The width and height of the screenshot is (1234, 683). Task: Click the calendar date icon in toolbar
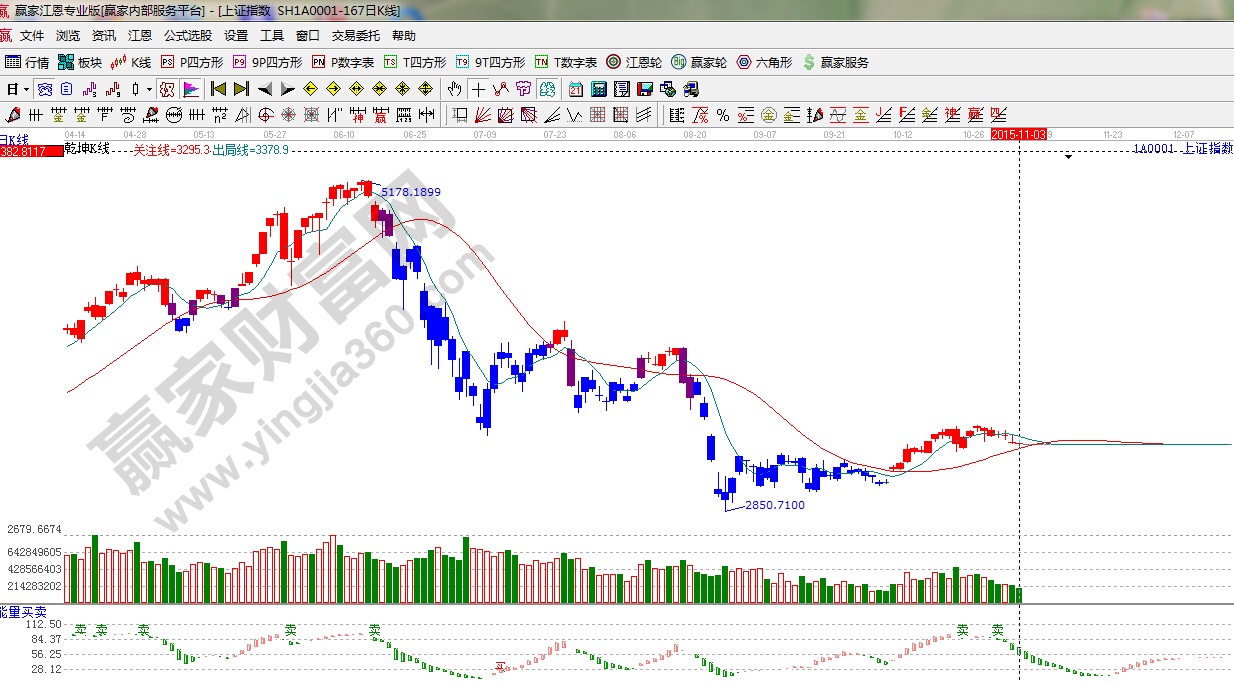(x=576, y=89)
